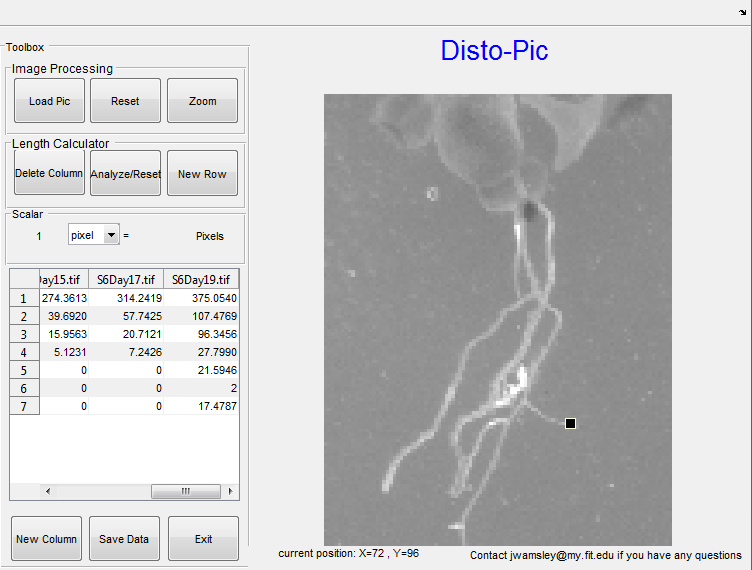
Task: Select row header 5
Action: pos(24,370)
